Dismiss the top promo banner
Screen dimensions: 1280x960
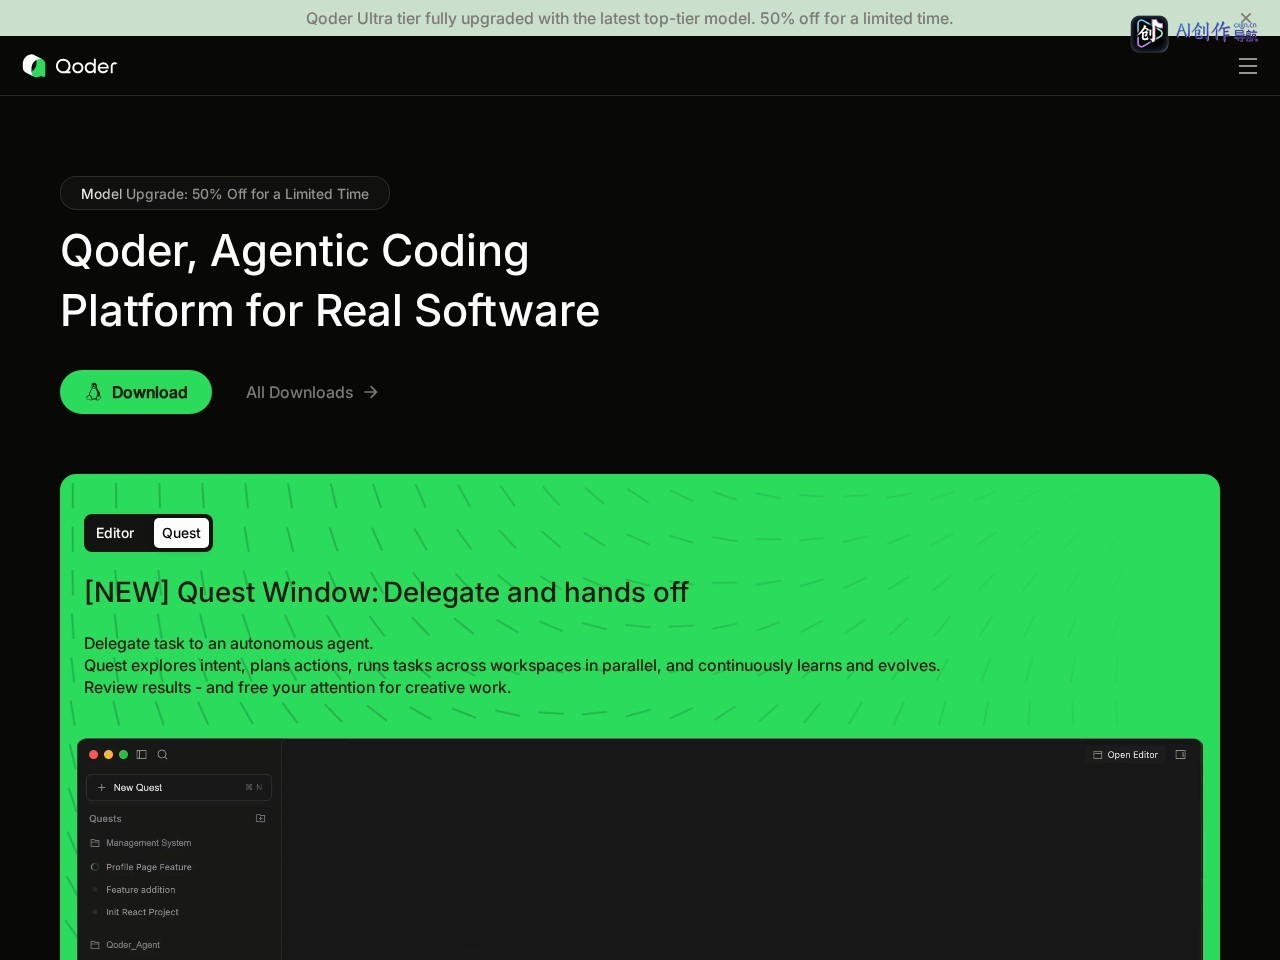1246,18
